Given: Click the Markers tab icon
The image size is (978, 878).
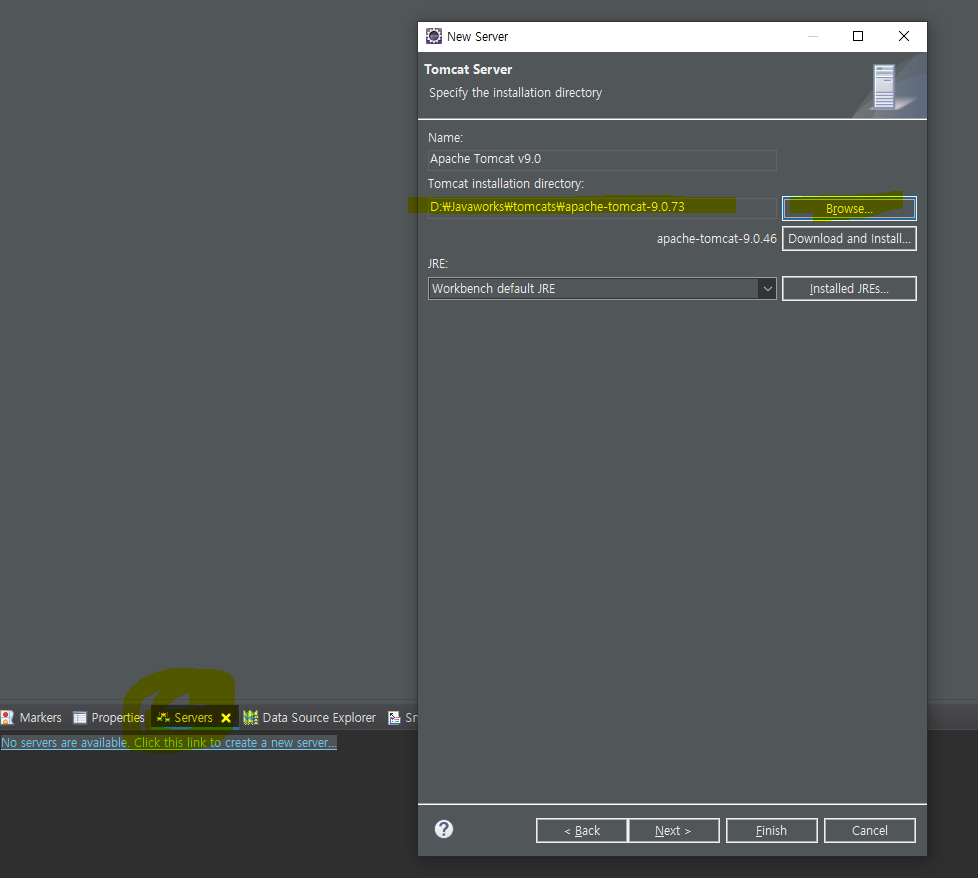Looking at the screenshot, I should tap(7, 718).
